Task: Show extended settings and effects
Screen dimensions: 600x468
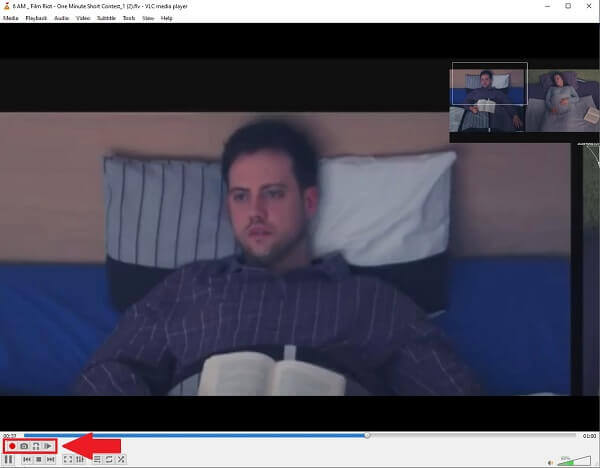Action: [x=80, y=460]
